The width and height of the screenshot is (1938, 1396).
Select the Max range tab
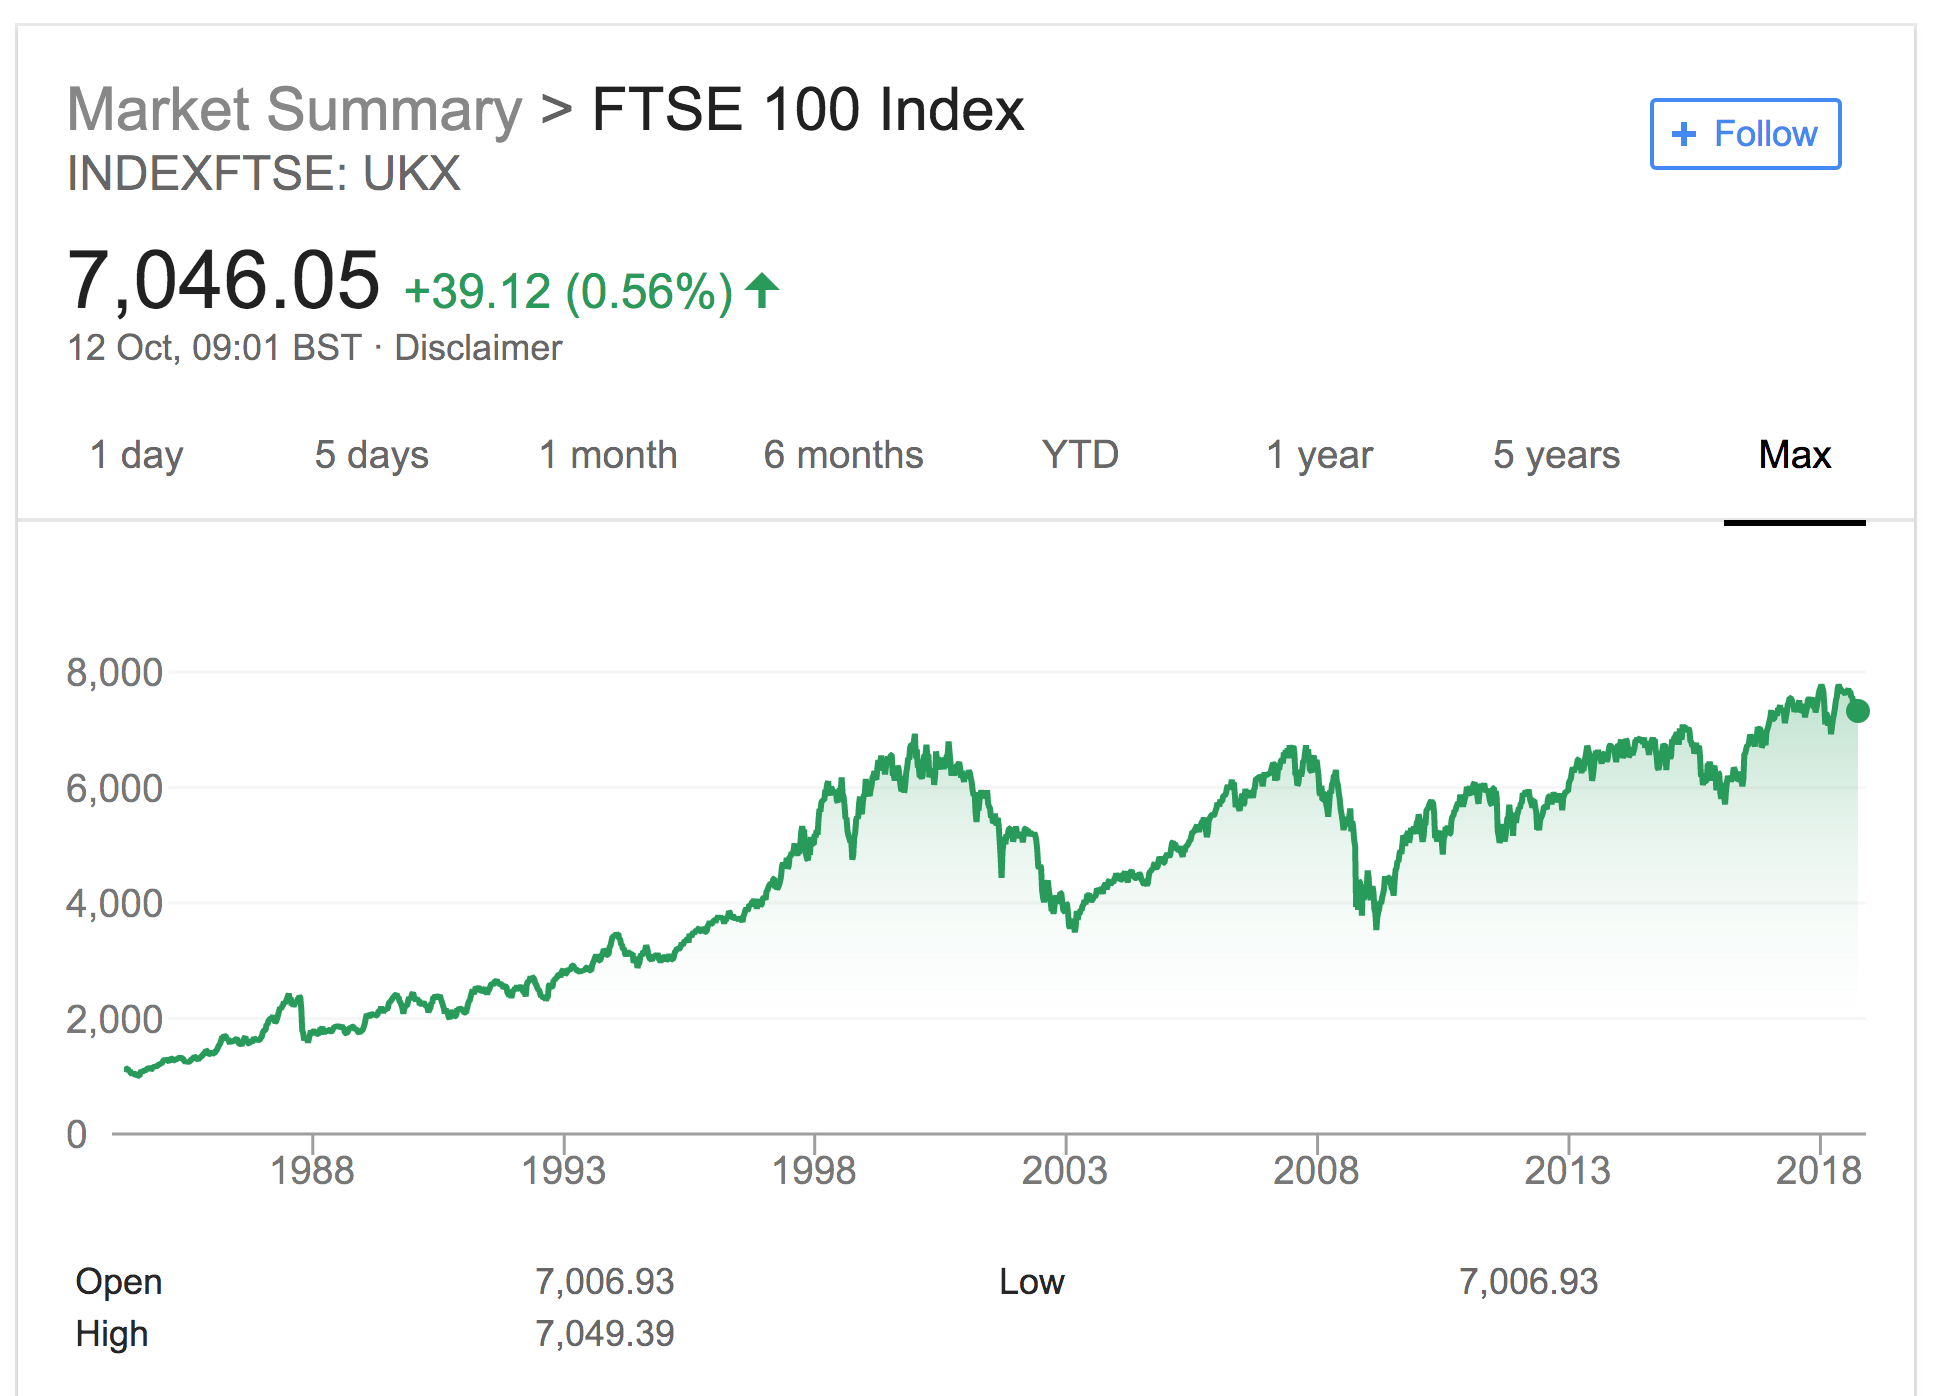coord(1794,455)
